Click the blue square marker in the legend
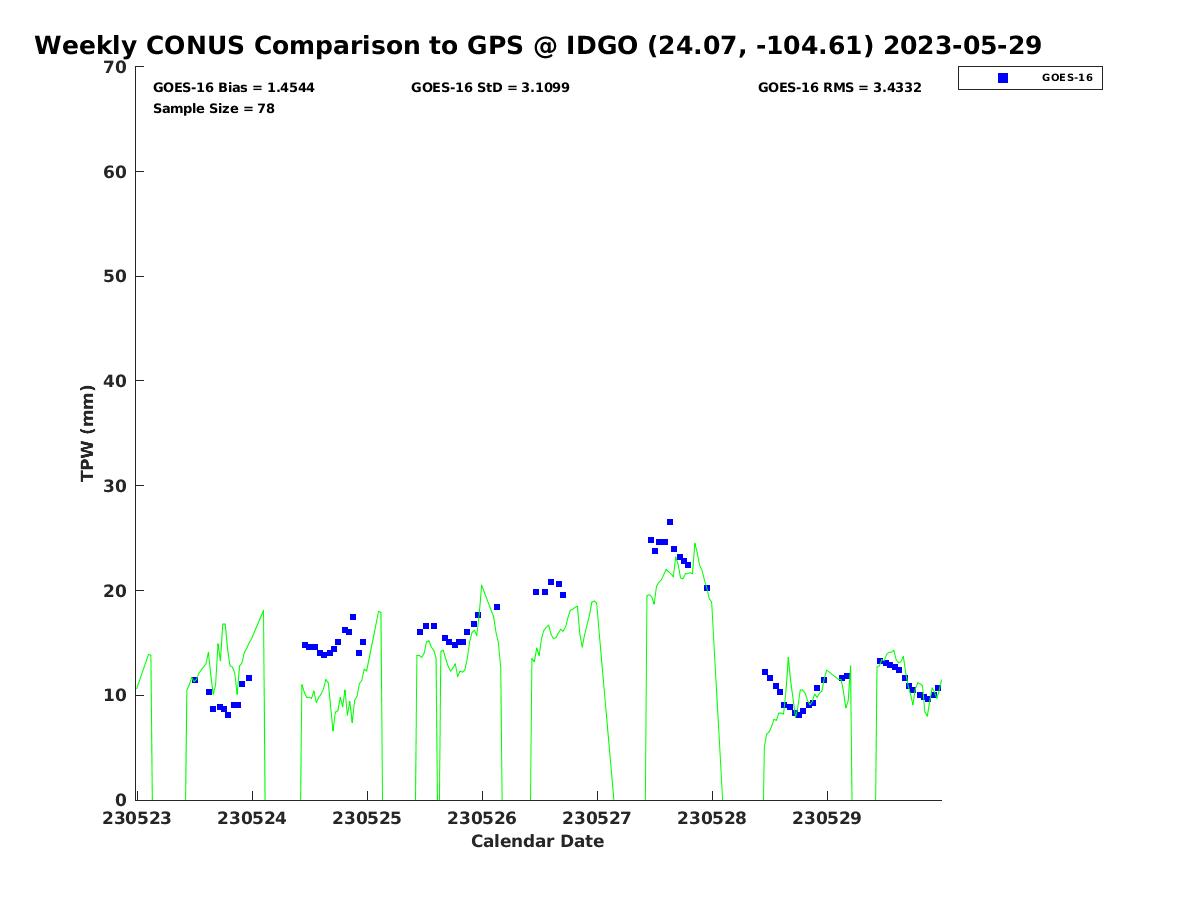The width and height of the screenshot is (1200, 900). [1003, 78]
